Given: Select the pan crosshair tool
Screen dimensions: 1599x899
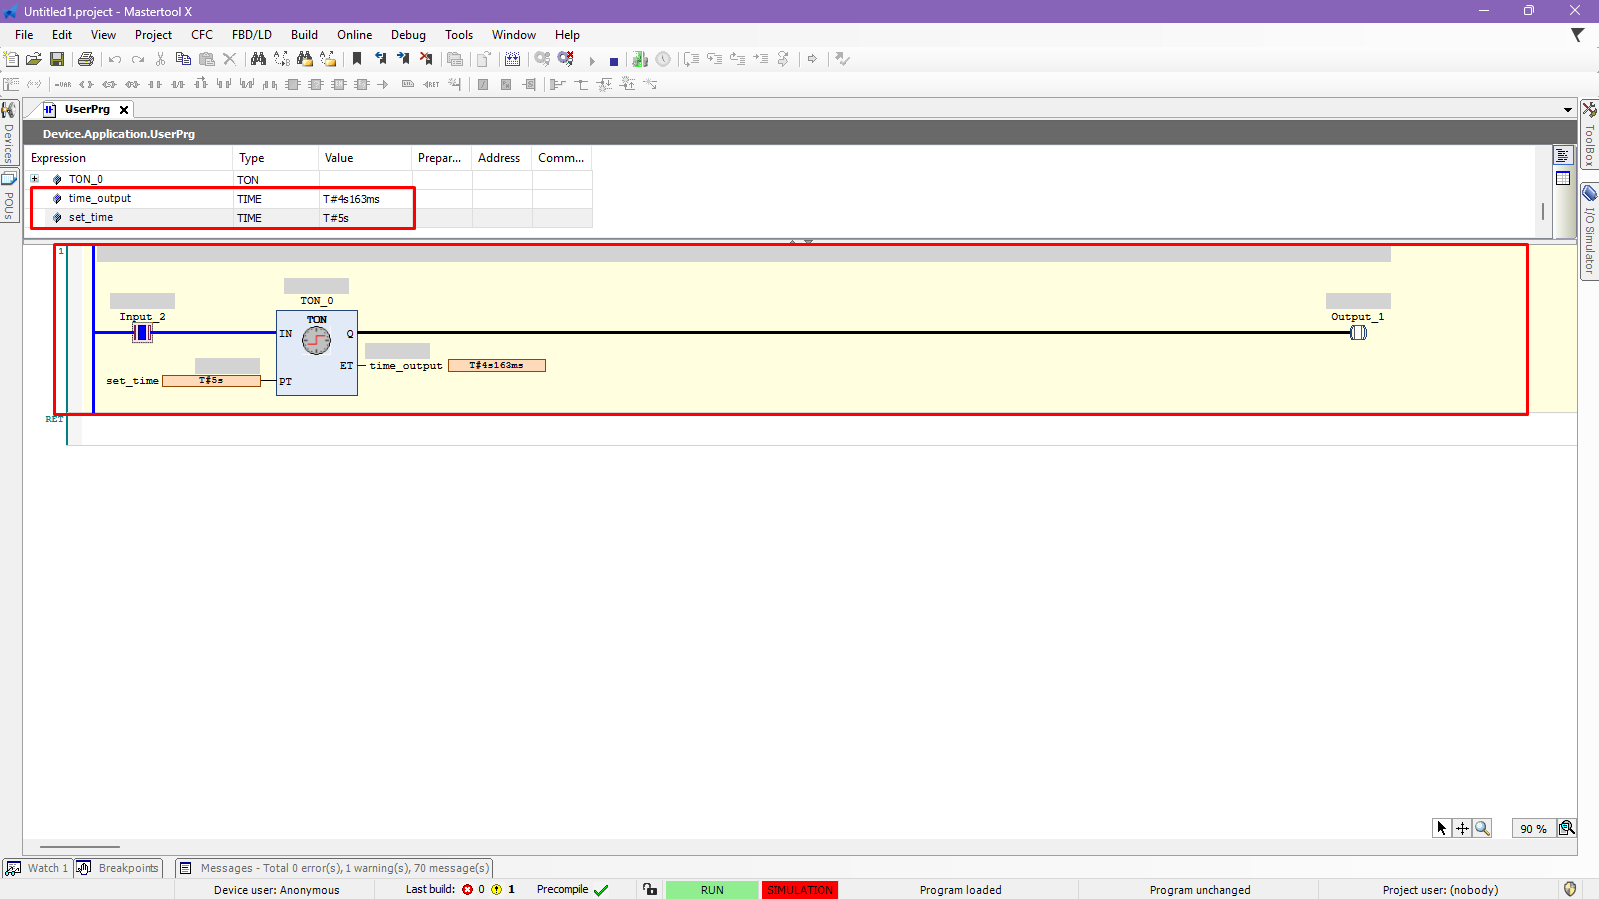Looking at the screenshot, I should tap(1462, 828).
